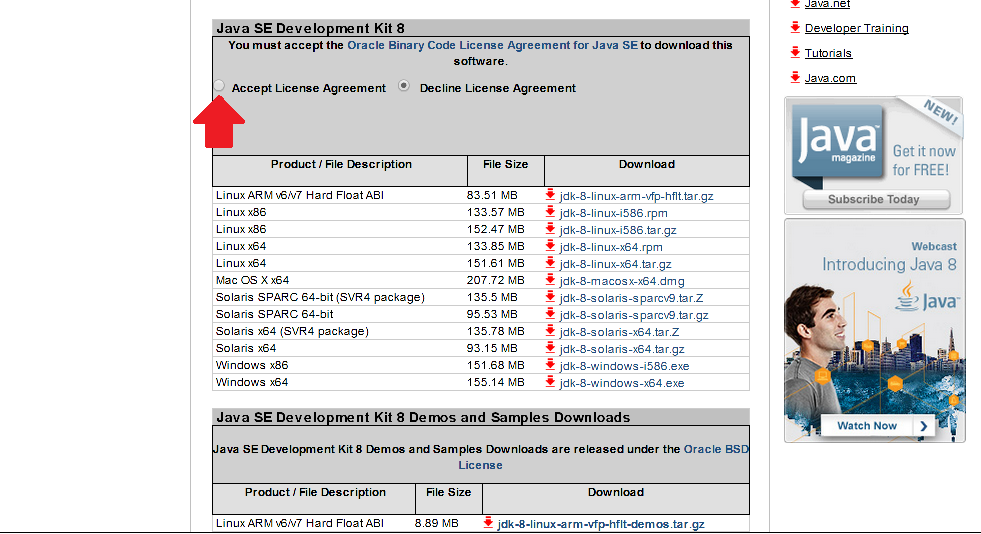The width and height of the screenshot is (981, 534).
Task: Open Oracle Binary Code License Agreement link
Action: pos(492,45)
